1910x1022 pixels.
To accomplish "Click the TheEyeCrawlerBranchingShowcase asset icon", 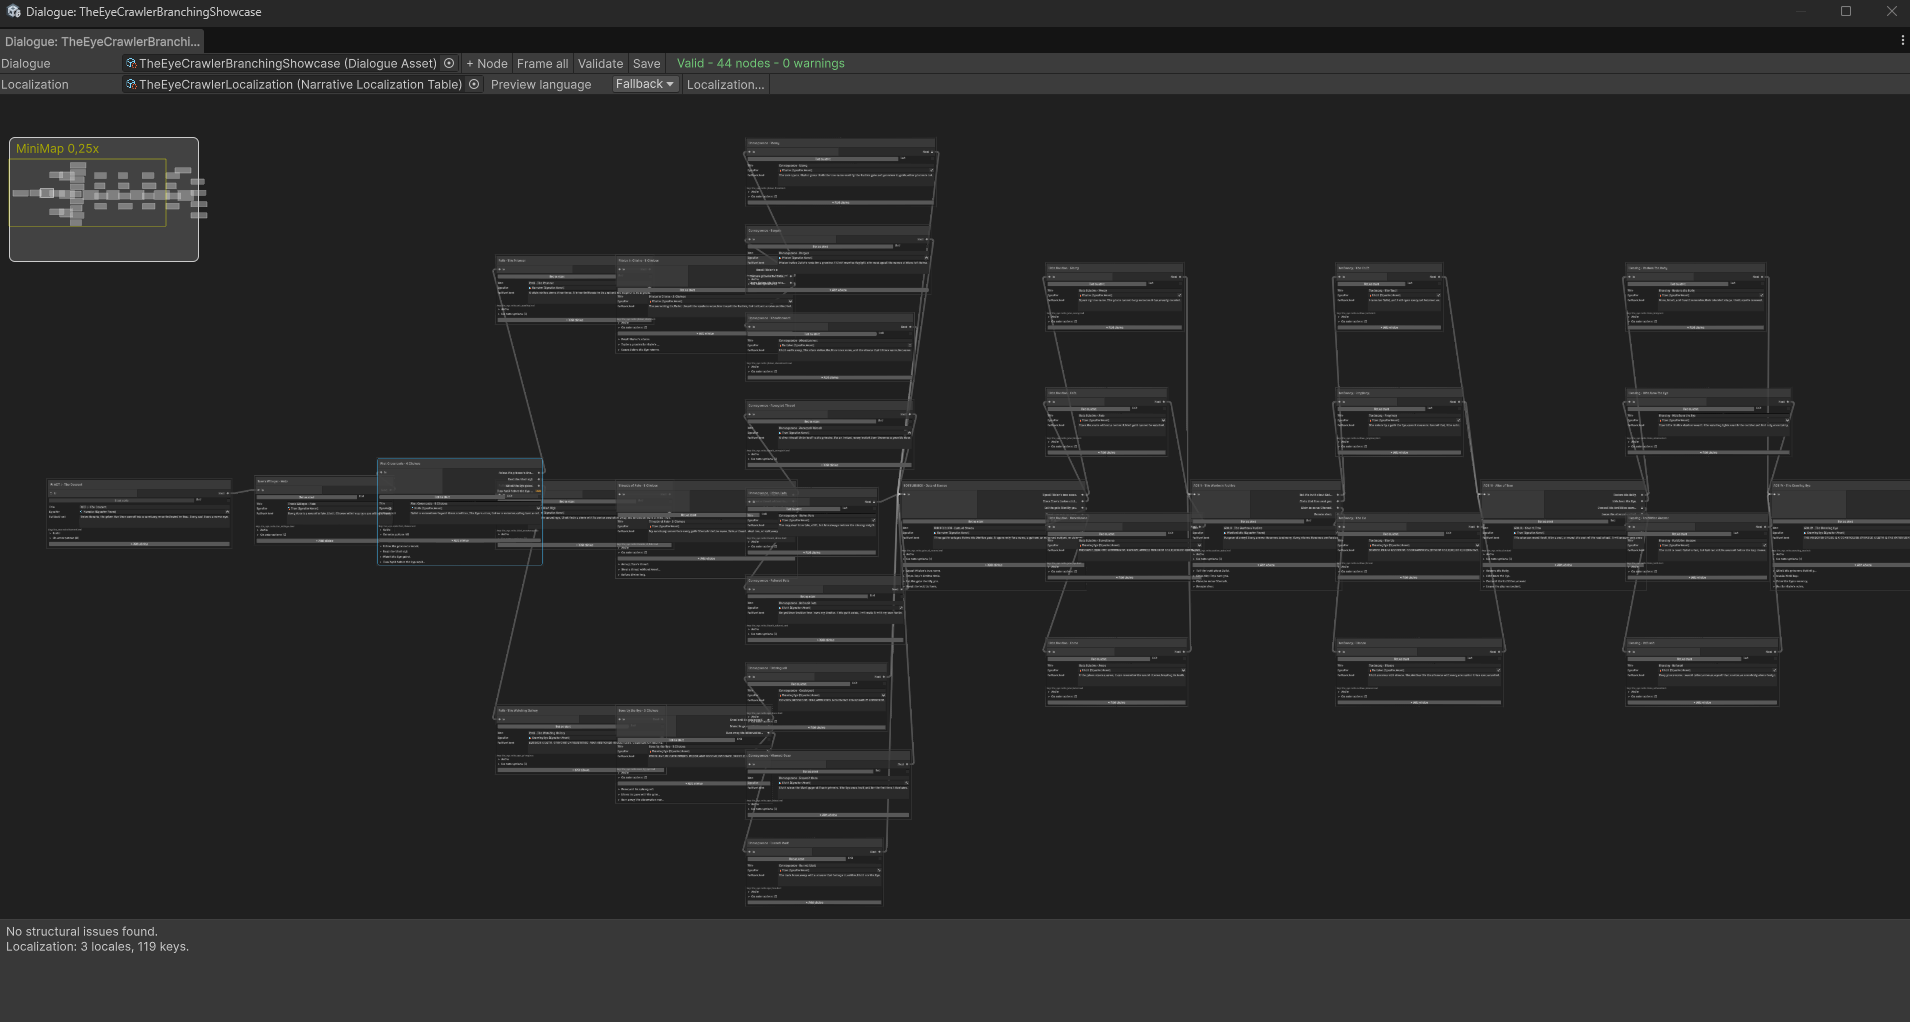I will (131, 63).
